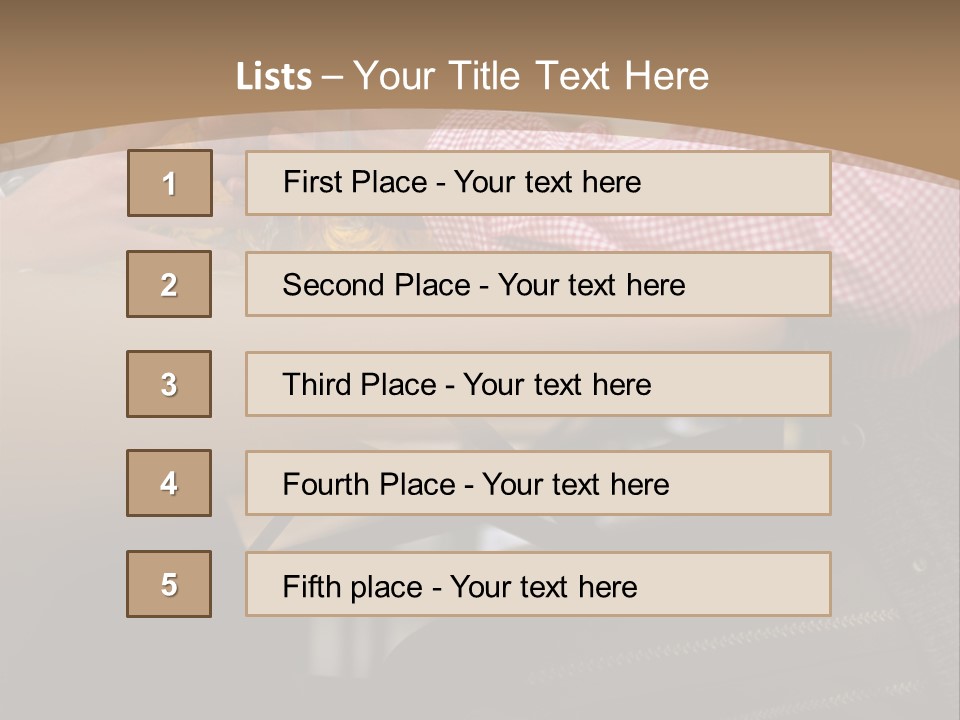Click the Fourth Place text bar
Image resolution: width=960 pixels, height=720 pixels.
coord(538,484)
